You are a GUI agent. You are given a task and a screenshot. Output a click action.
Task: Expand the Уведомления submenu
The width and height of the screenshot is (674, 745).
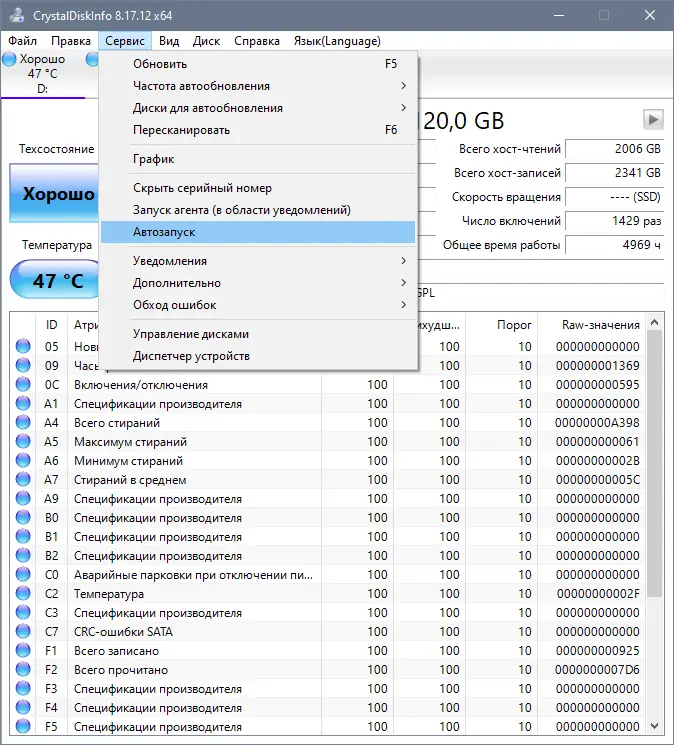258,261
